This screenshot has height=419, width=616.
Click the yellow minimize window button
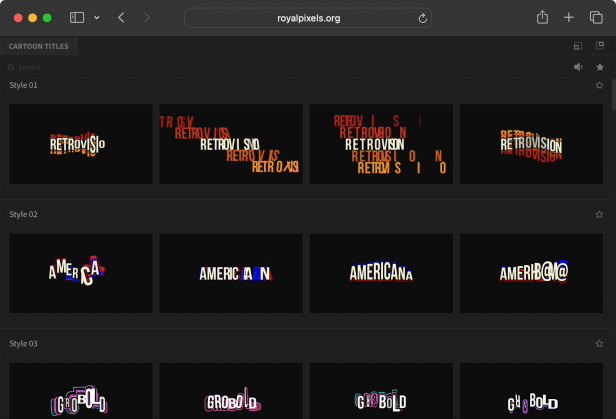(33, 18)
